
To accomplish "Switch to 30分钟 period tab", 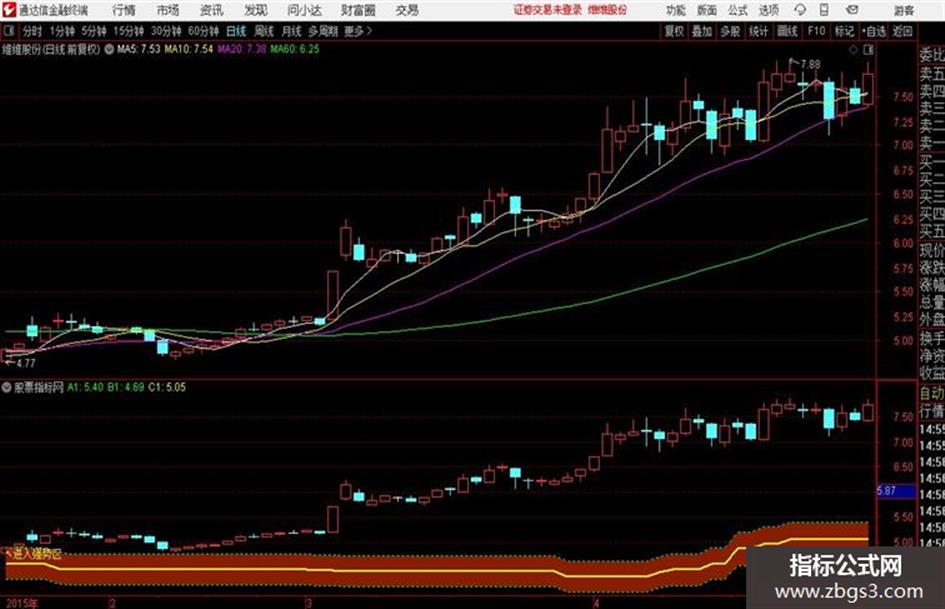I will coord(166,31).
